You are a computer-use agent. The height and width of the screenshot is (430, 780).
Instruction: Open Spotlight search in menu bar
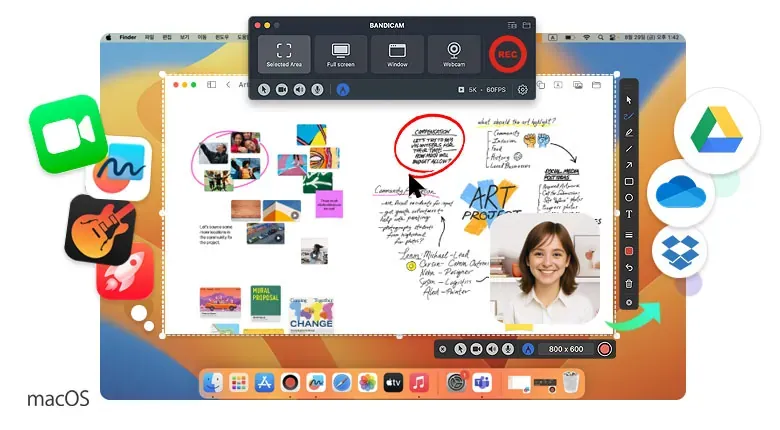600,37
